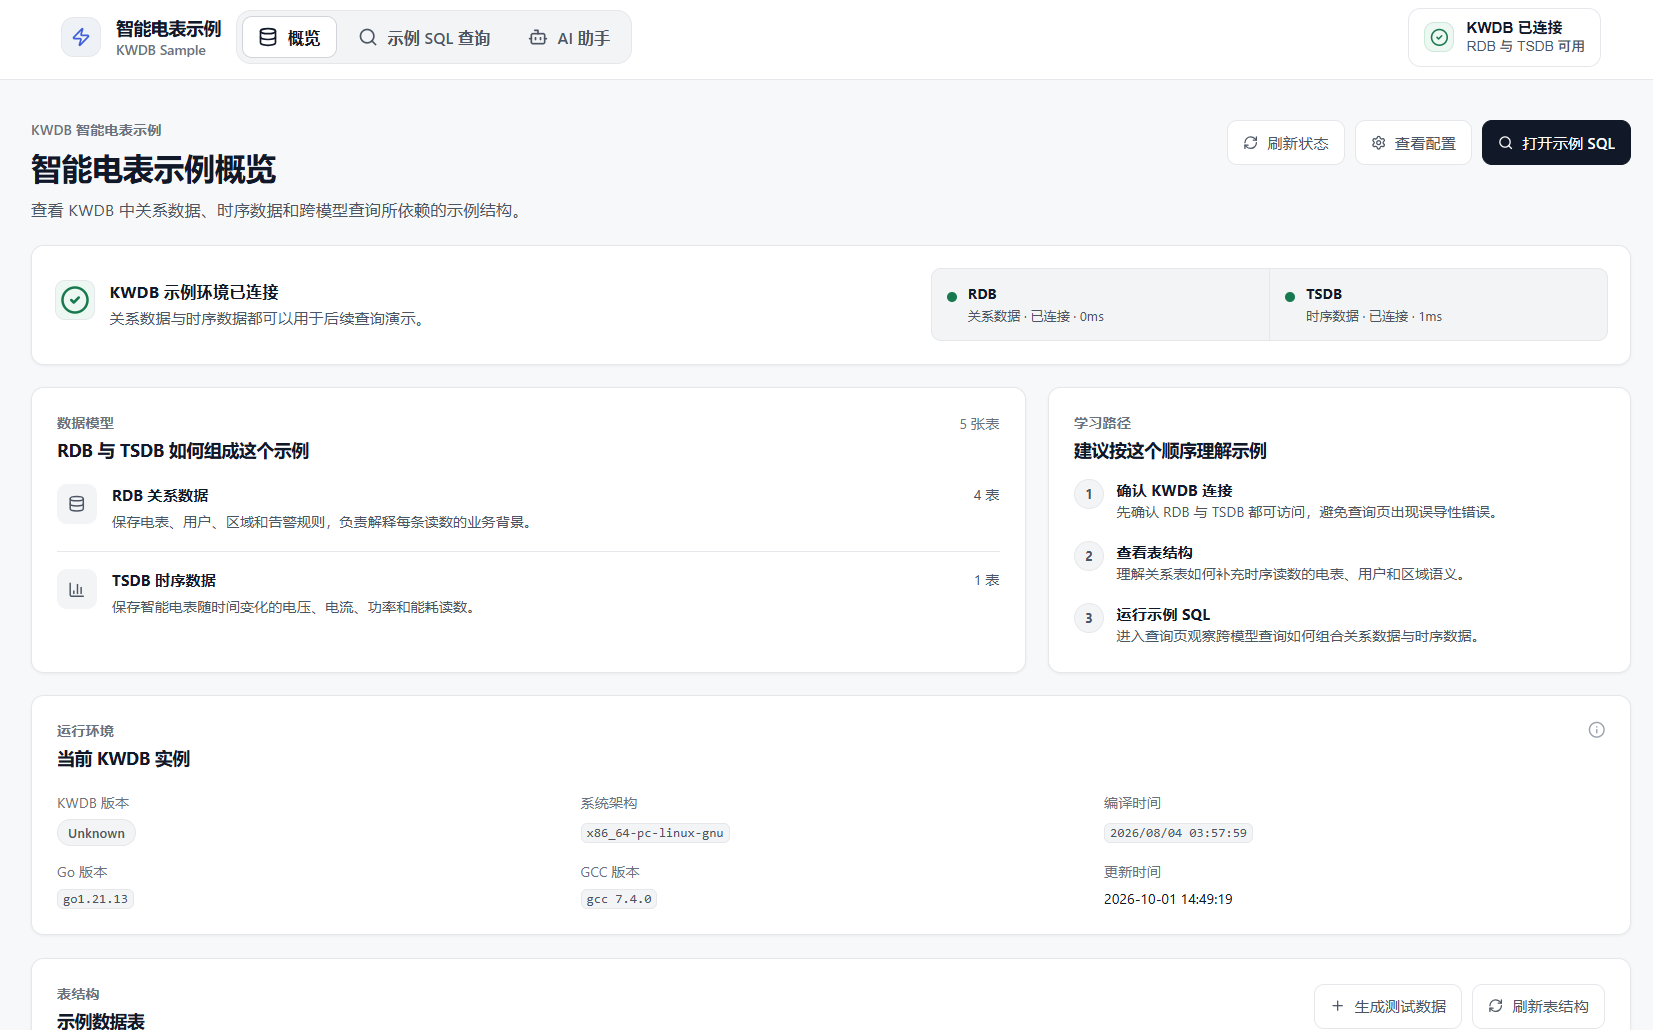Click the lightning bolt app logo

click(81, 38)
